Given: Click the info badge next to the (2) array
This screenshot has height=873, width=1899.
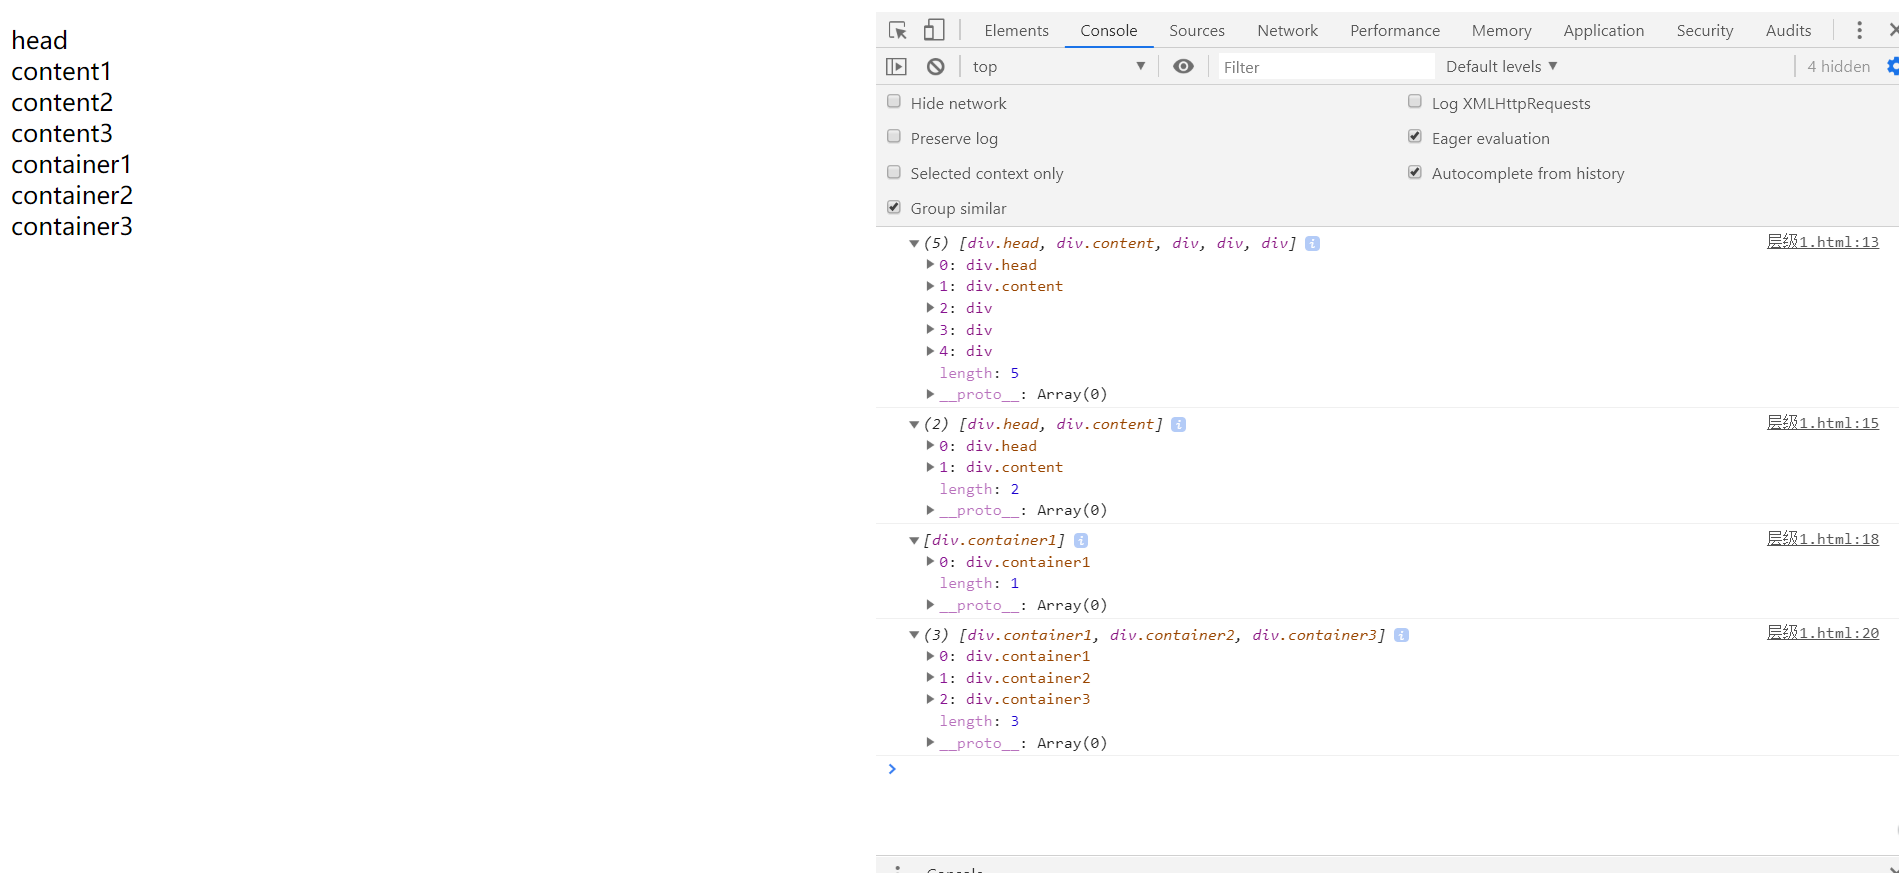Looking at the screenshot, I should [1178, 424].
